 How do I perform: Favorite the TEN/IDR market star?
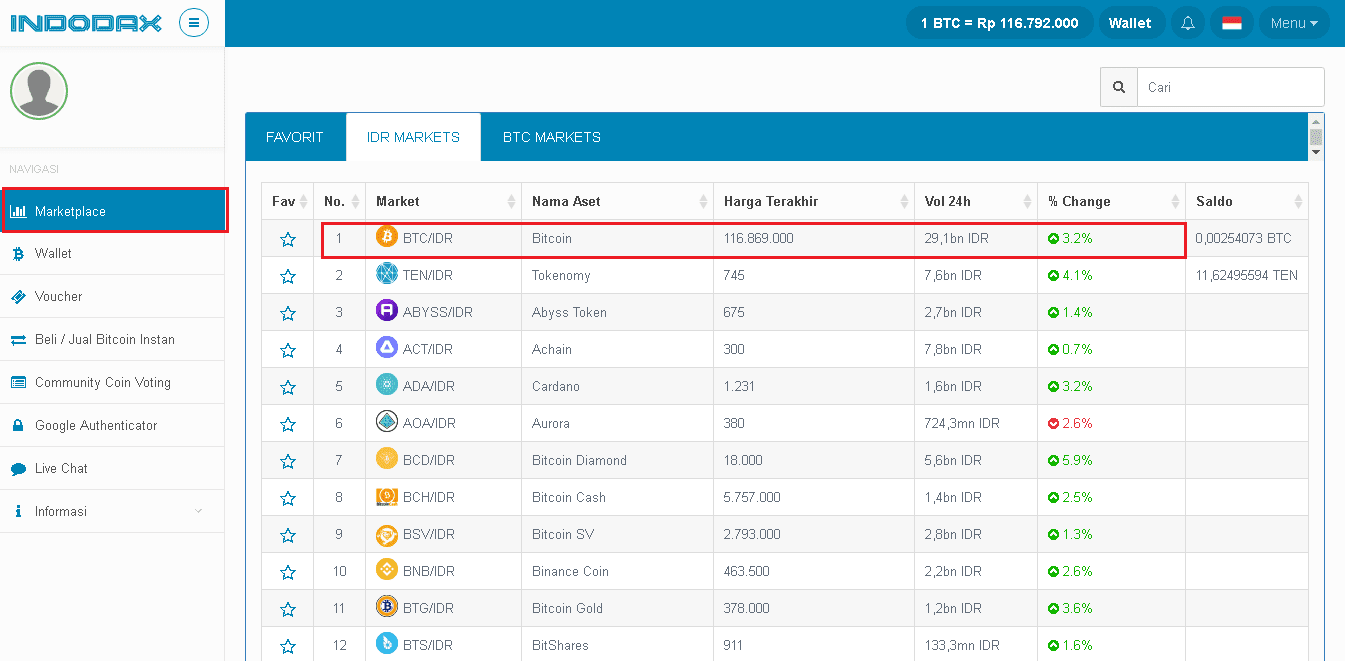288,276
